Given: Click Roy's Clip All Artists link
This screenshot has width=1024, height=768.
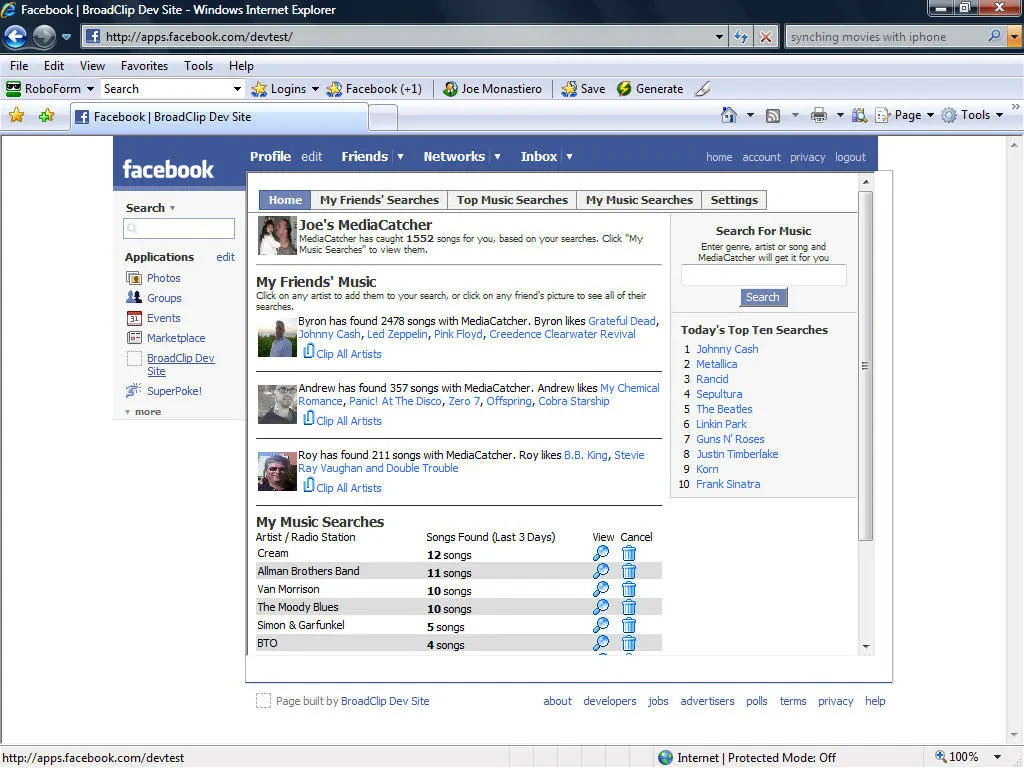Looking at the screenshot, I should [349, 488].
